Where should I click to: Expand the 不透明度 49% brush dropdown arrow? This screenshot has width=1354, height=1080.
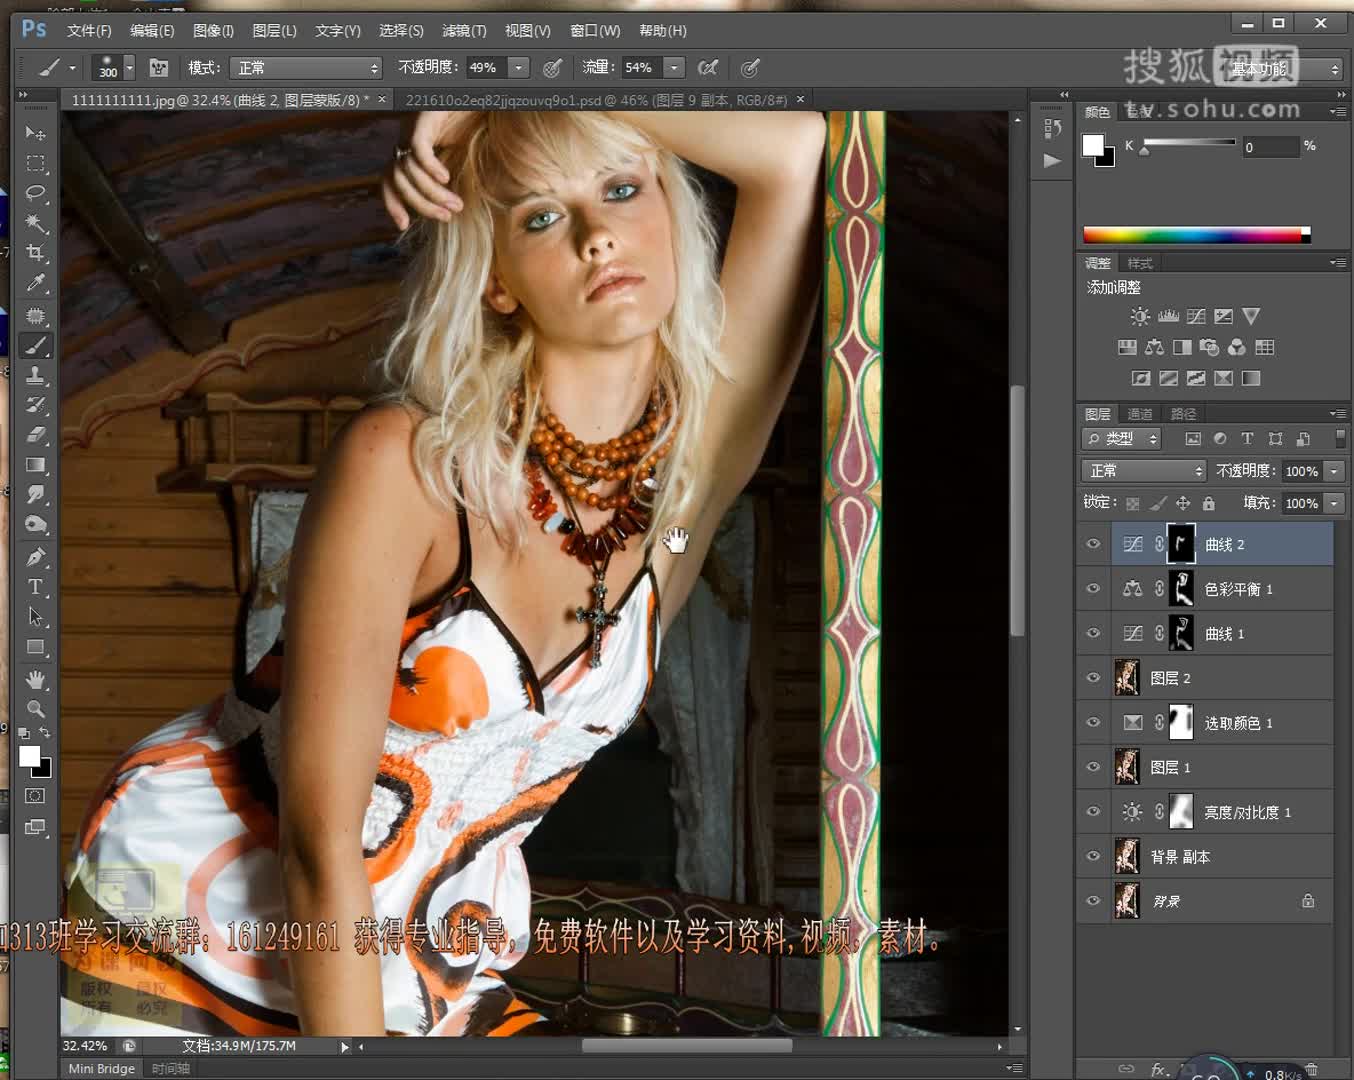click(x=518, y=68)
